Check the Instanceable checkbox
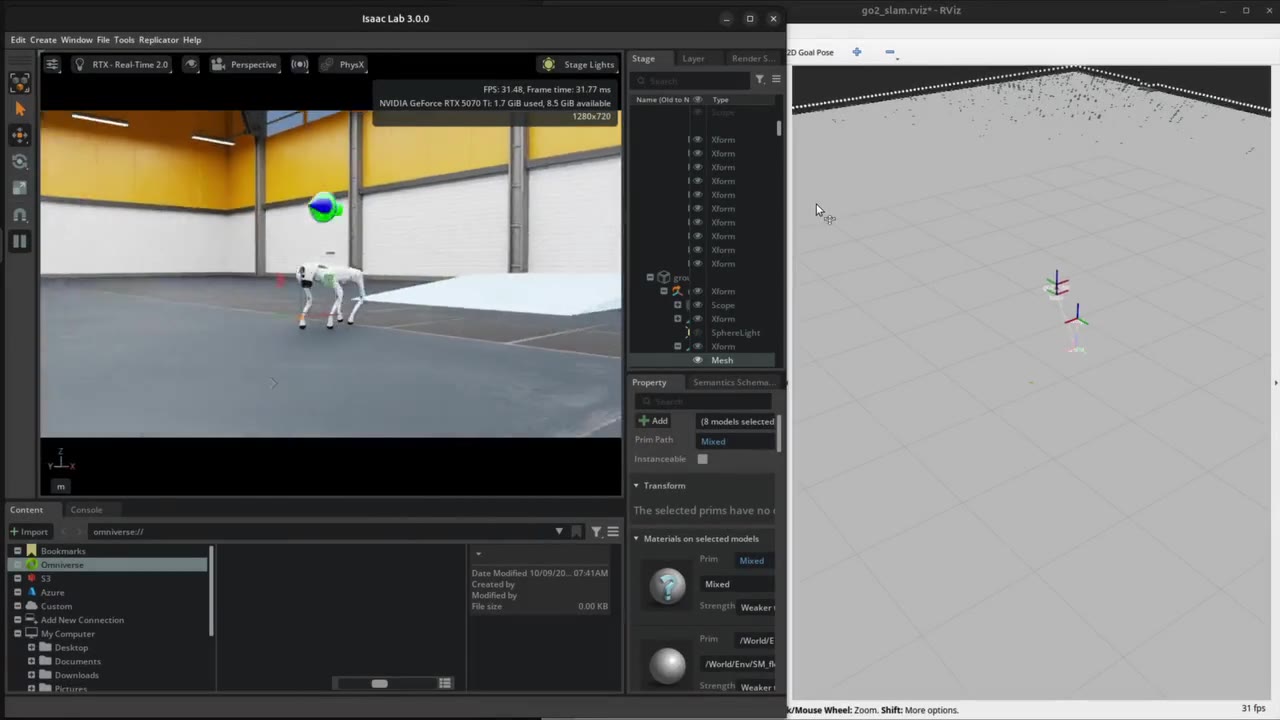Image resolution: width=1280 pixels, height=720 pixels. [x=702, y=459]
